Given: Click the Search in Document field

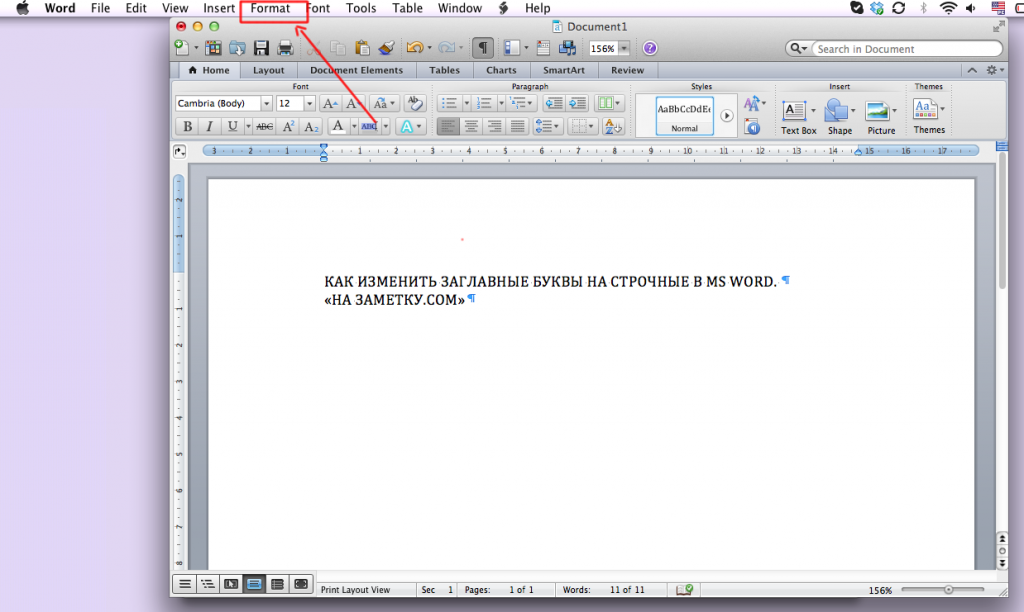Looking at the screenshot, I should 906,49.
